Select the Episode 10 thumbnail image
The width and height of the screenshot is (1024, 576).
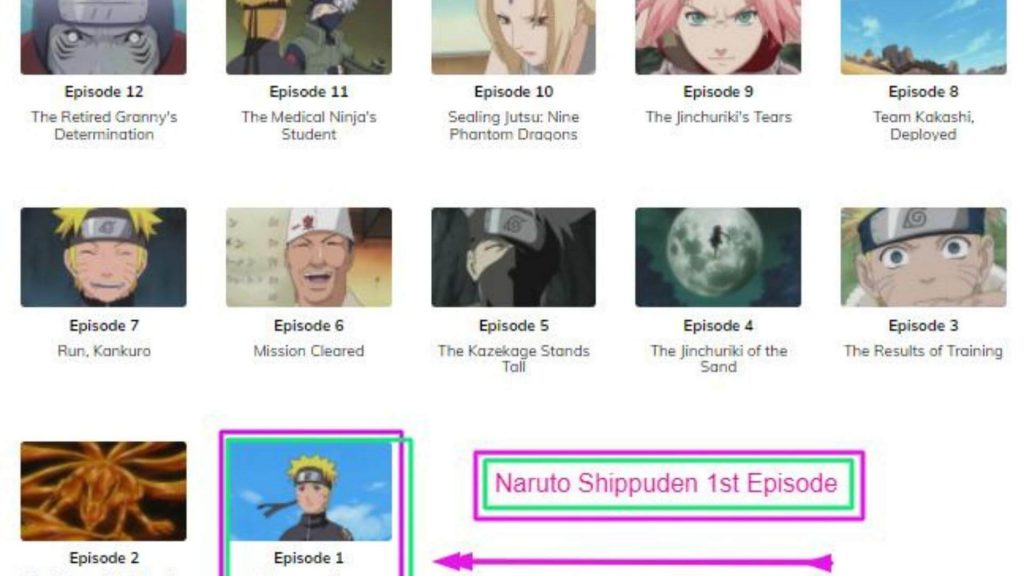(513, 37)
